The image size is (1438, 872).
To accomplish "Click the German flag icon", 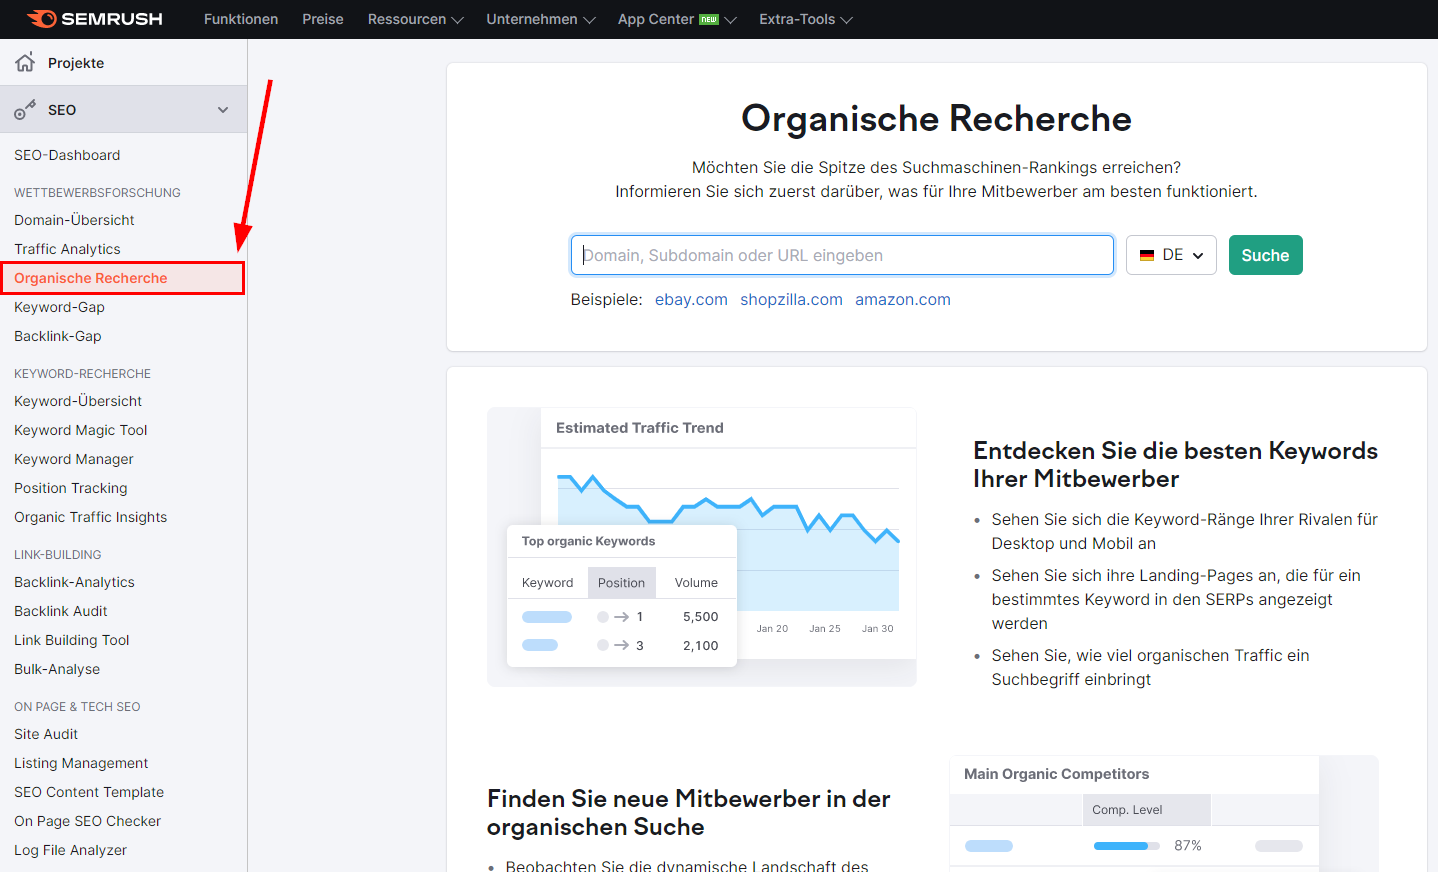I will coord(1147,255).
